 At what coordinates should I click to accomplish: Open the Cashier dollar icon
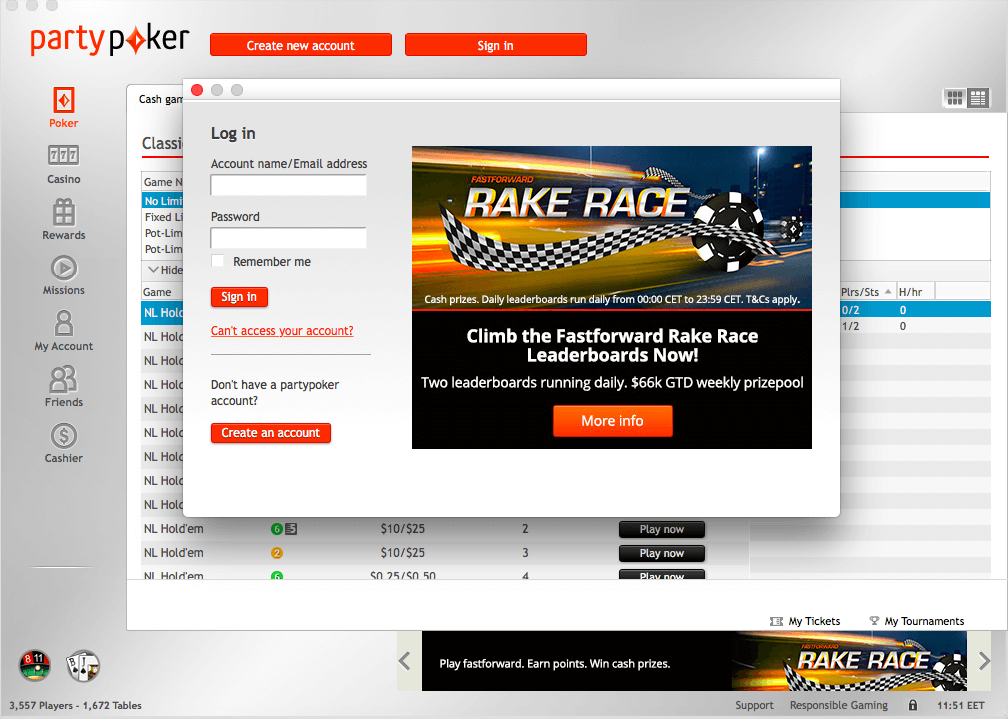64,435
